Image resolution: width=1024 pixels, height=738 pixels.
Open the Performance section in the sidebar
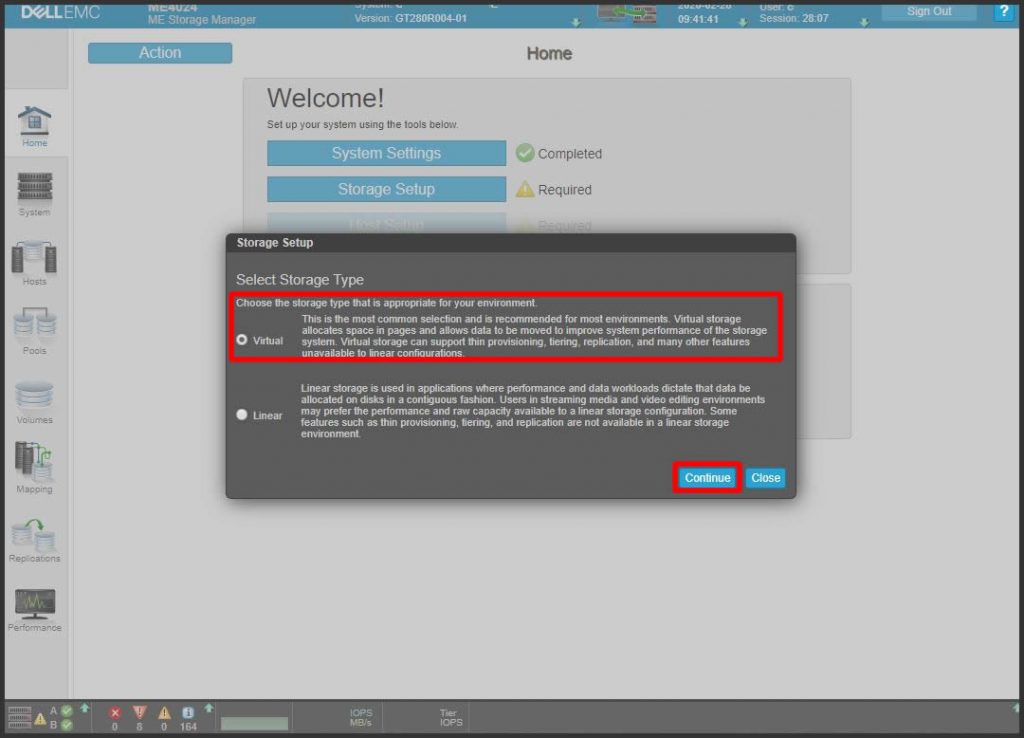click(35, 610)
